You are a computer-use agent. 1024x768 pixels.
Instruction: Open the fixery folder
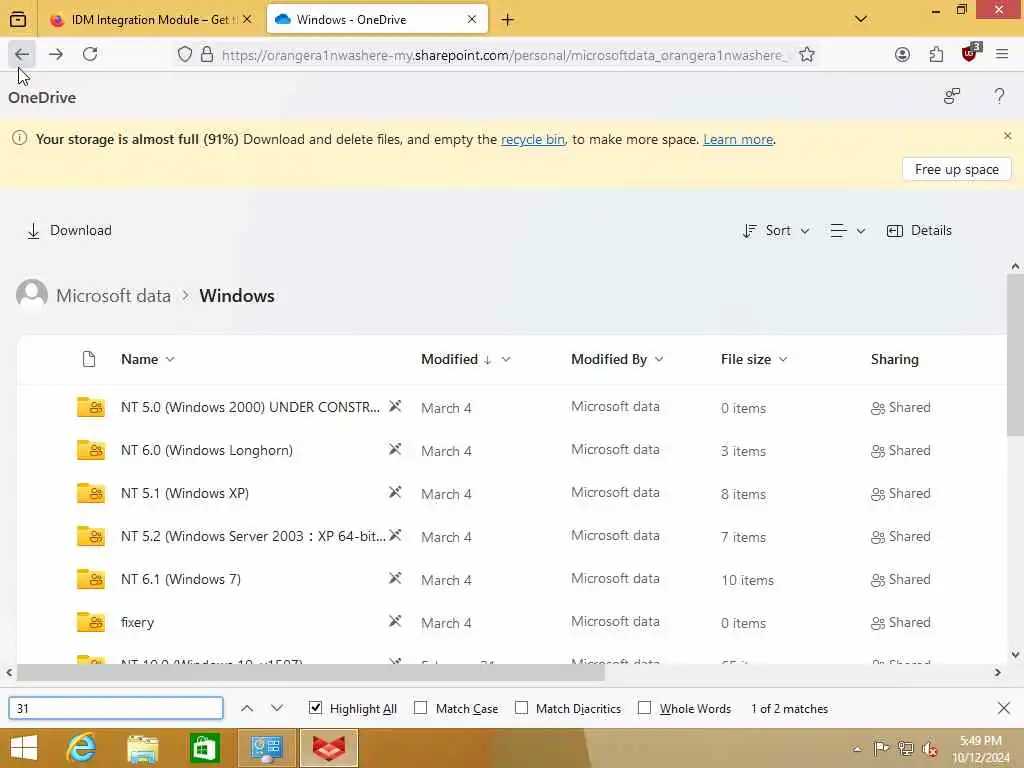[x=137, y=622]
